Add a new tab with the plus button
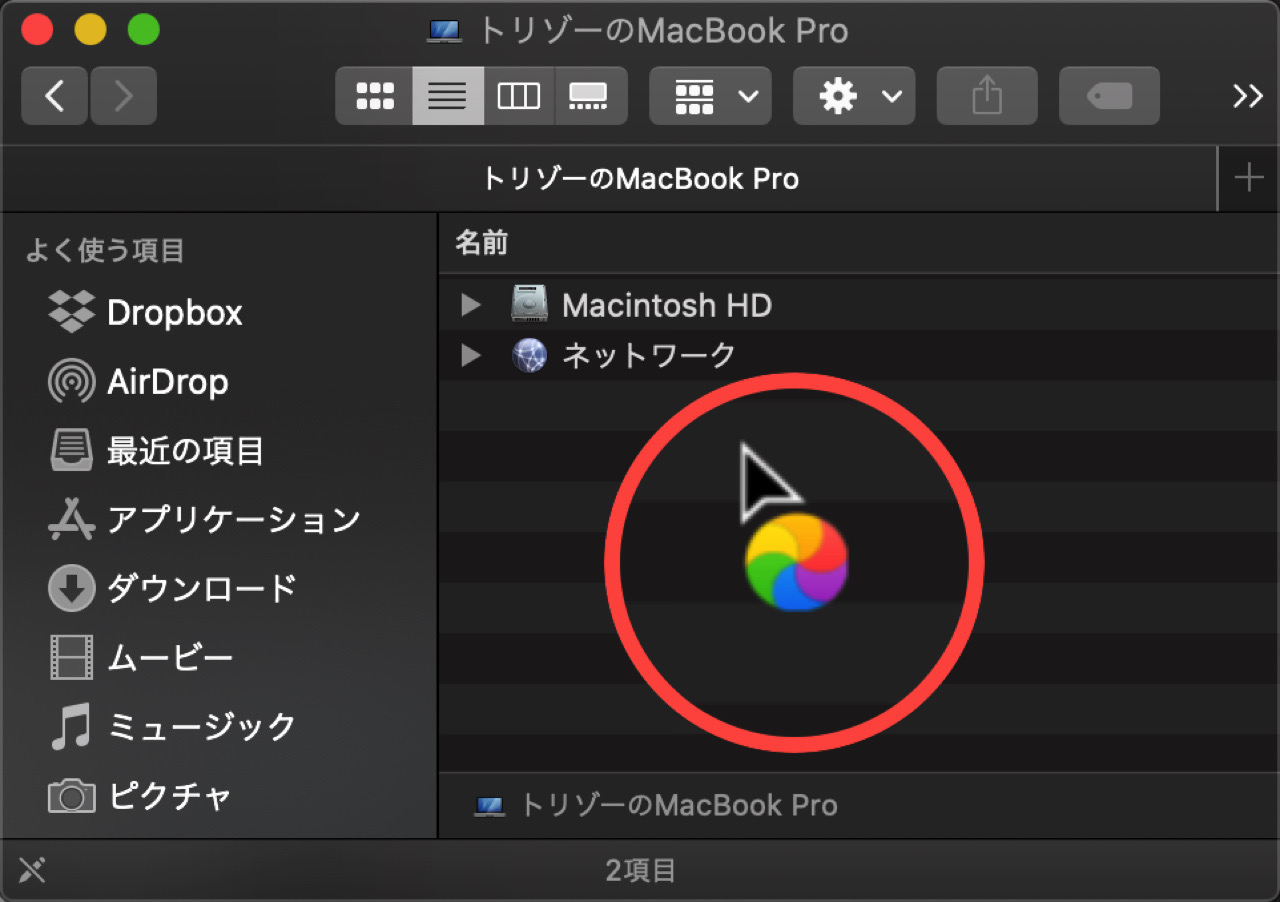The image size is (1280, 902). (x=1249, y=179)
